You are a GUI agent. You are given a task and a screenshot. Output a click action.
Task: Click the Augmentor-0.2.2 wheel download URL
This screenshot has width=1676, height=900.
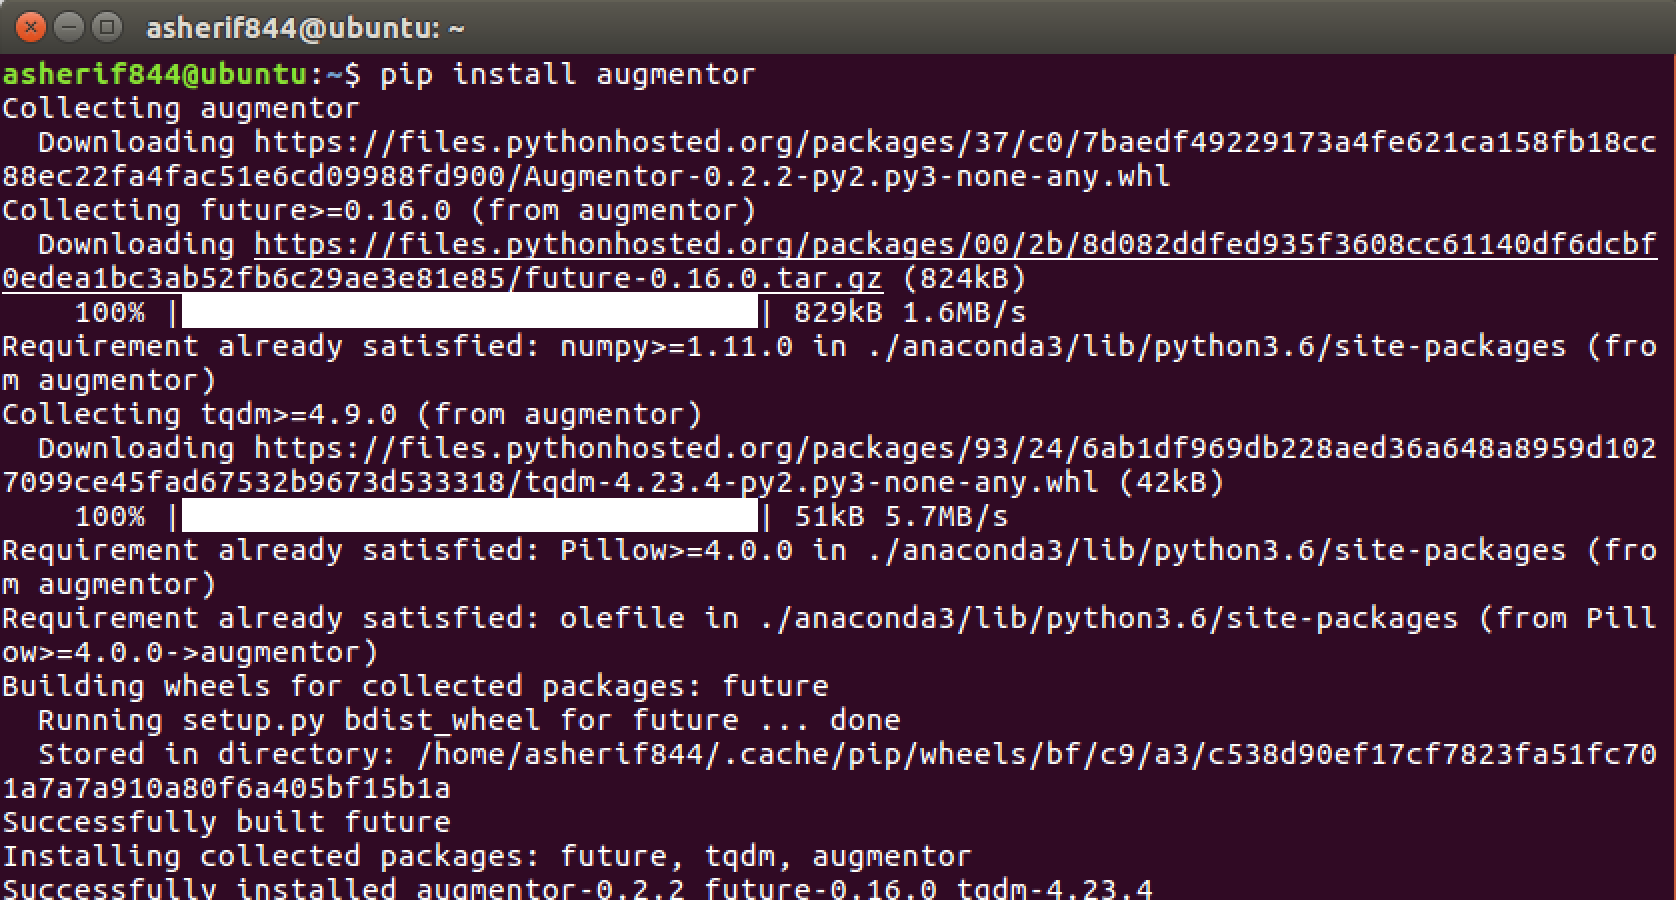[x=829, y=159]
